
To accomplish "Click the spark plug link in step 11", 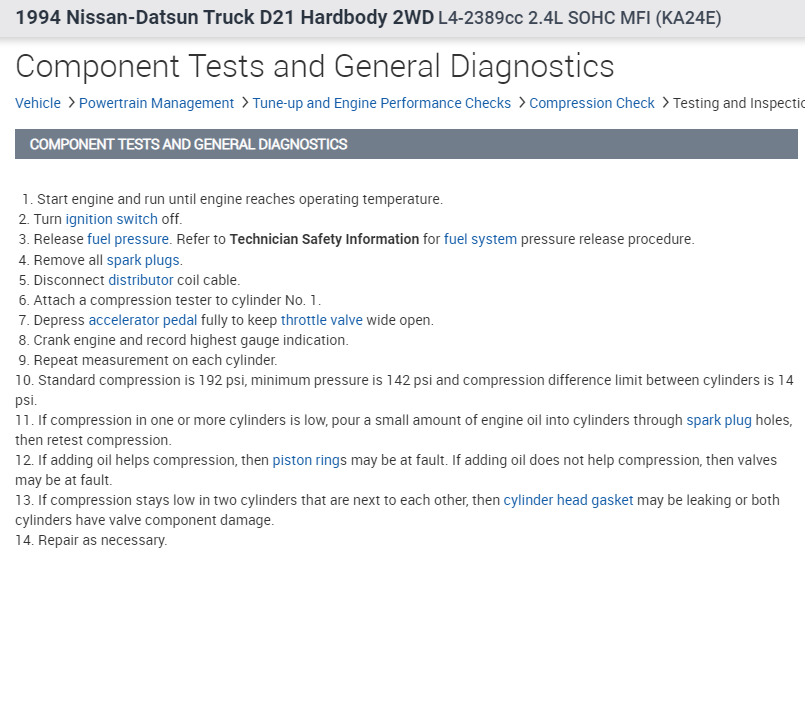I will coord(719,420).
